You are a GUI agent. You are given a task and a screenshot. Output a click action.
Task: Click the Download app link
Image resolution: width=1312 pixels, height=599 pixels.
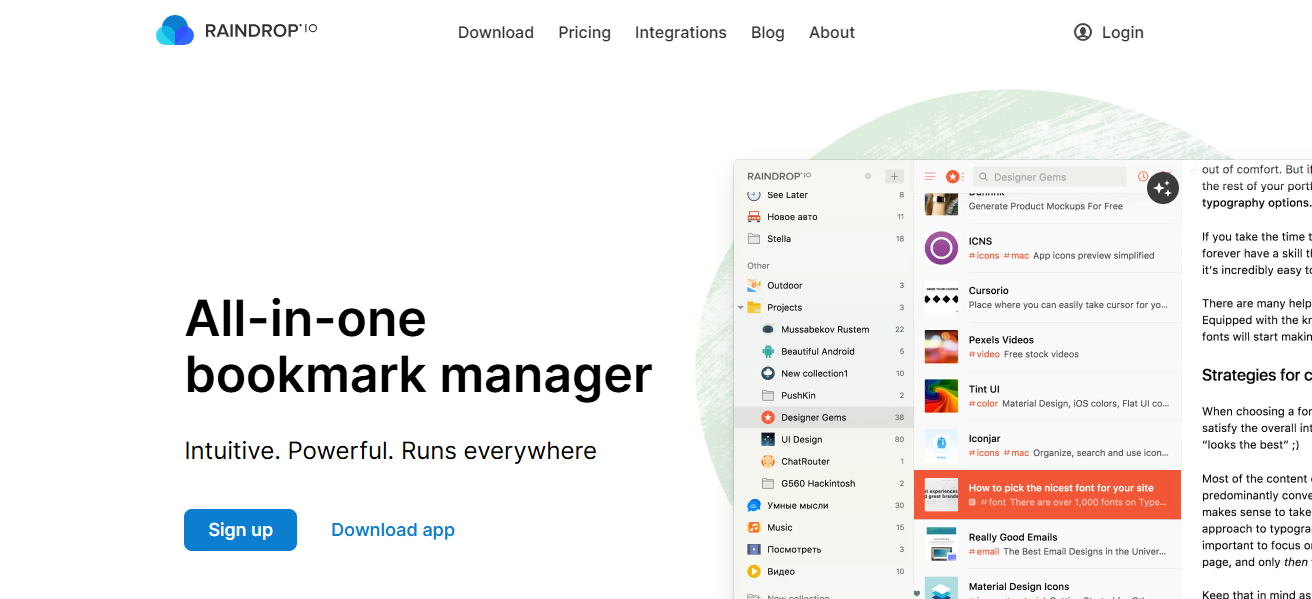coord(393,530)
